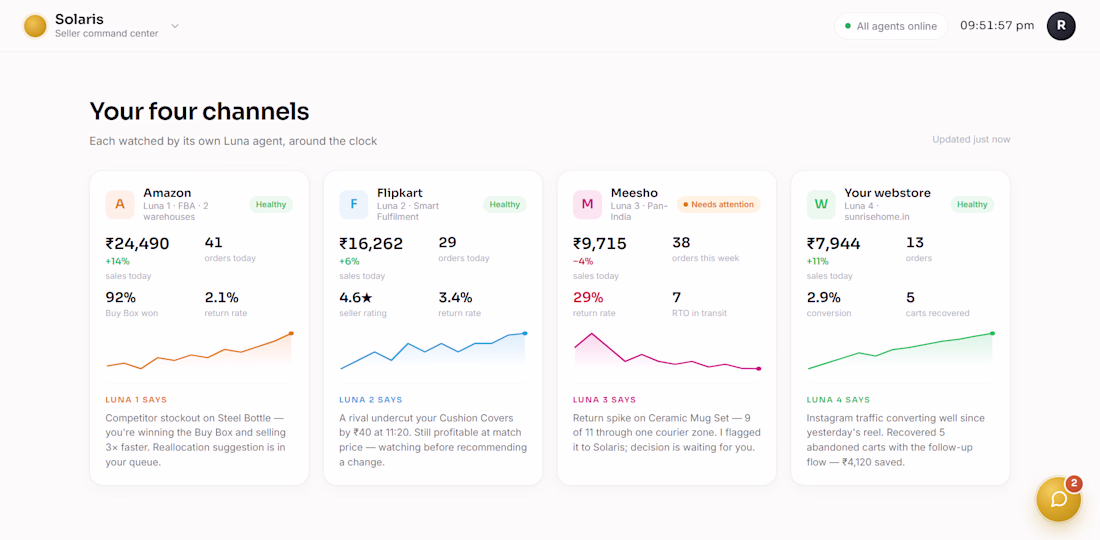Click the Amazon channel "A" icon
The height and width of the screenshot is (540, 1100).
point(120,204)
